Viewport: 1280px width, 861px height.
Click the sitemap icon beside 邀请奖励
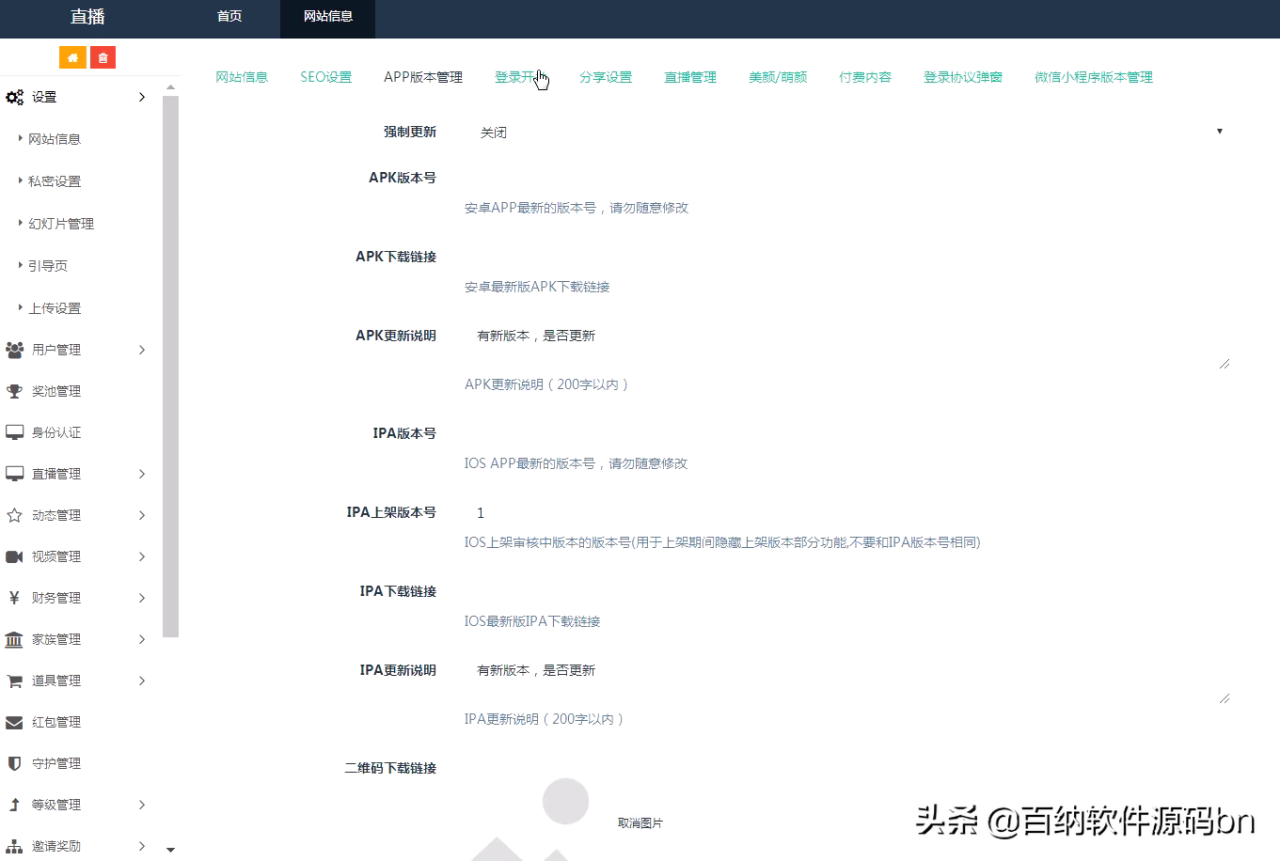[x=15, y=846]
